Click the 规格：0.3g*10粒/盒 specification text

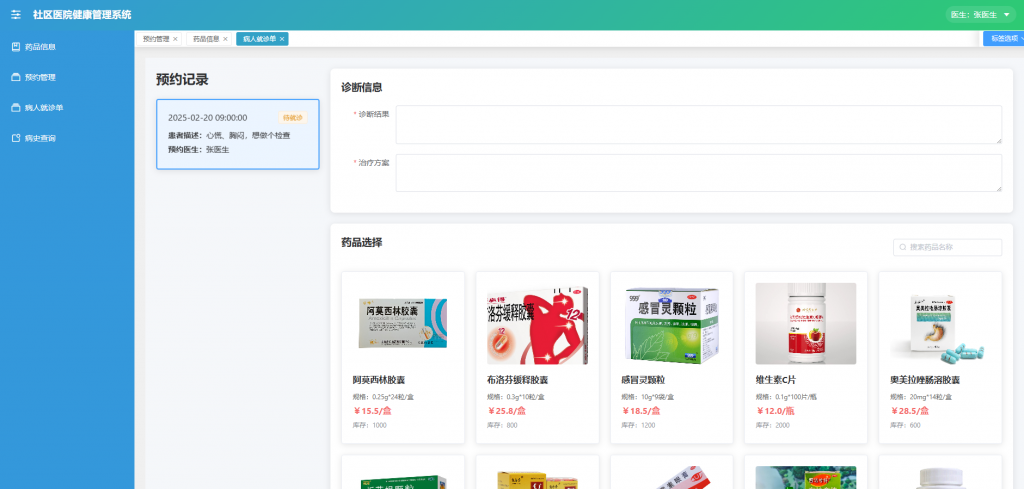(516, 397)
